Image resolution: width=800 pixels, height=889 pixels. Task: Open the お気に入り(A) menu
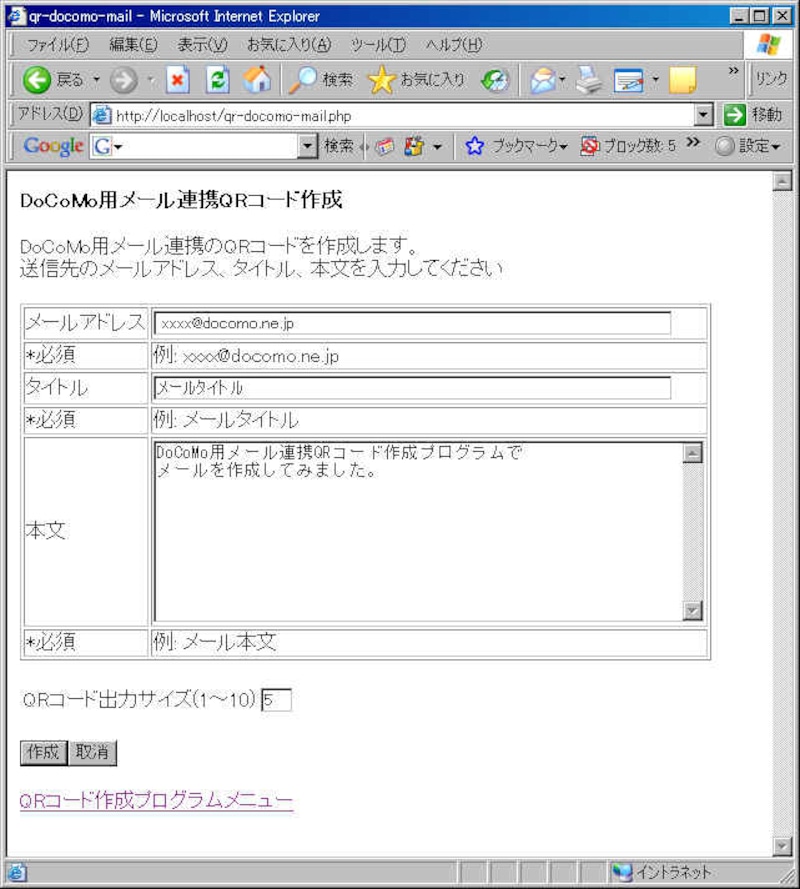[x=289, y=44]
